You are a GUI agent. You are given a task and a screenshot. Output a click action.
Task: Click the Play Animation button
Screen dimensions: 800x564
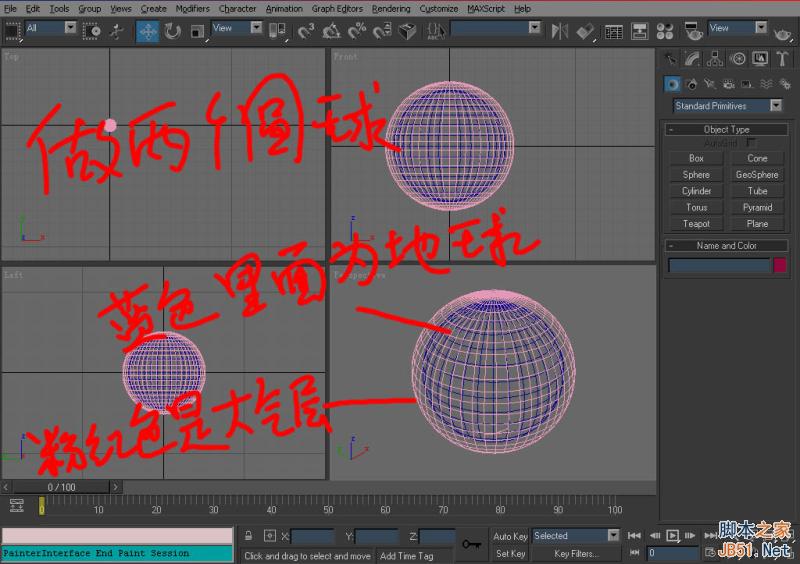(x=672, y=535)
